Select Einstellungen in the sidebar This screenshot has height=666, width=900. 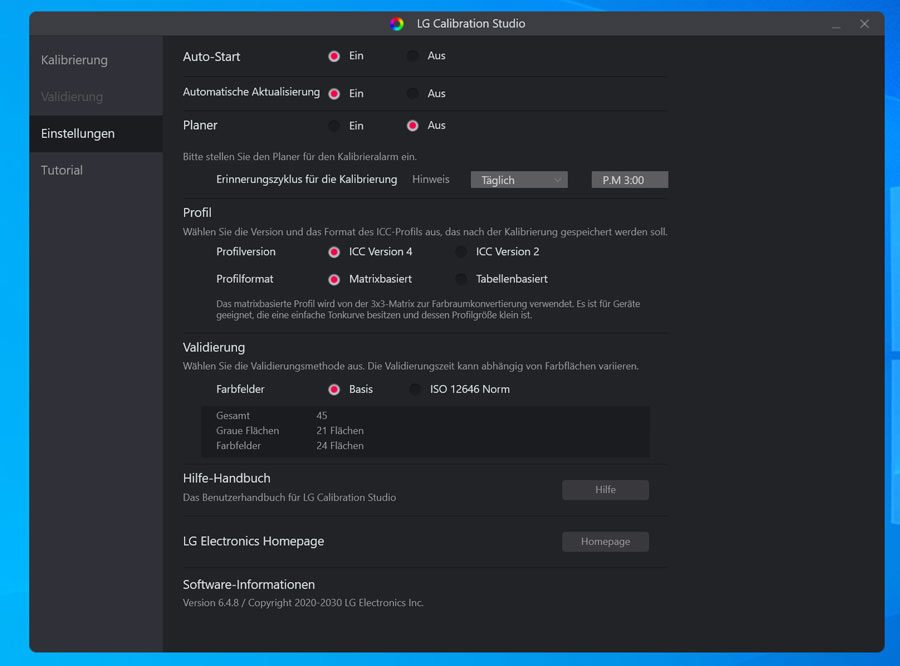(x=96, y=133)
